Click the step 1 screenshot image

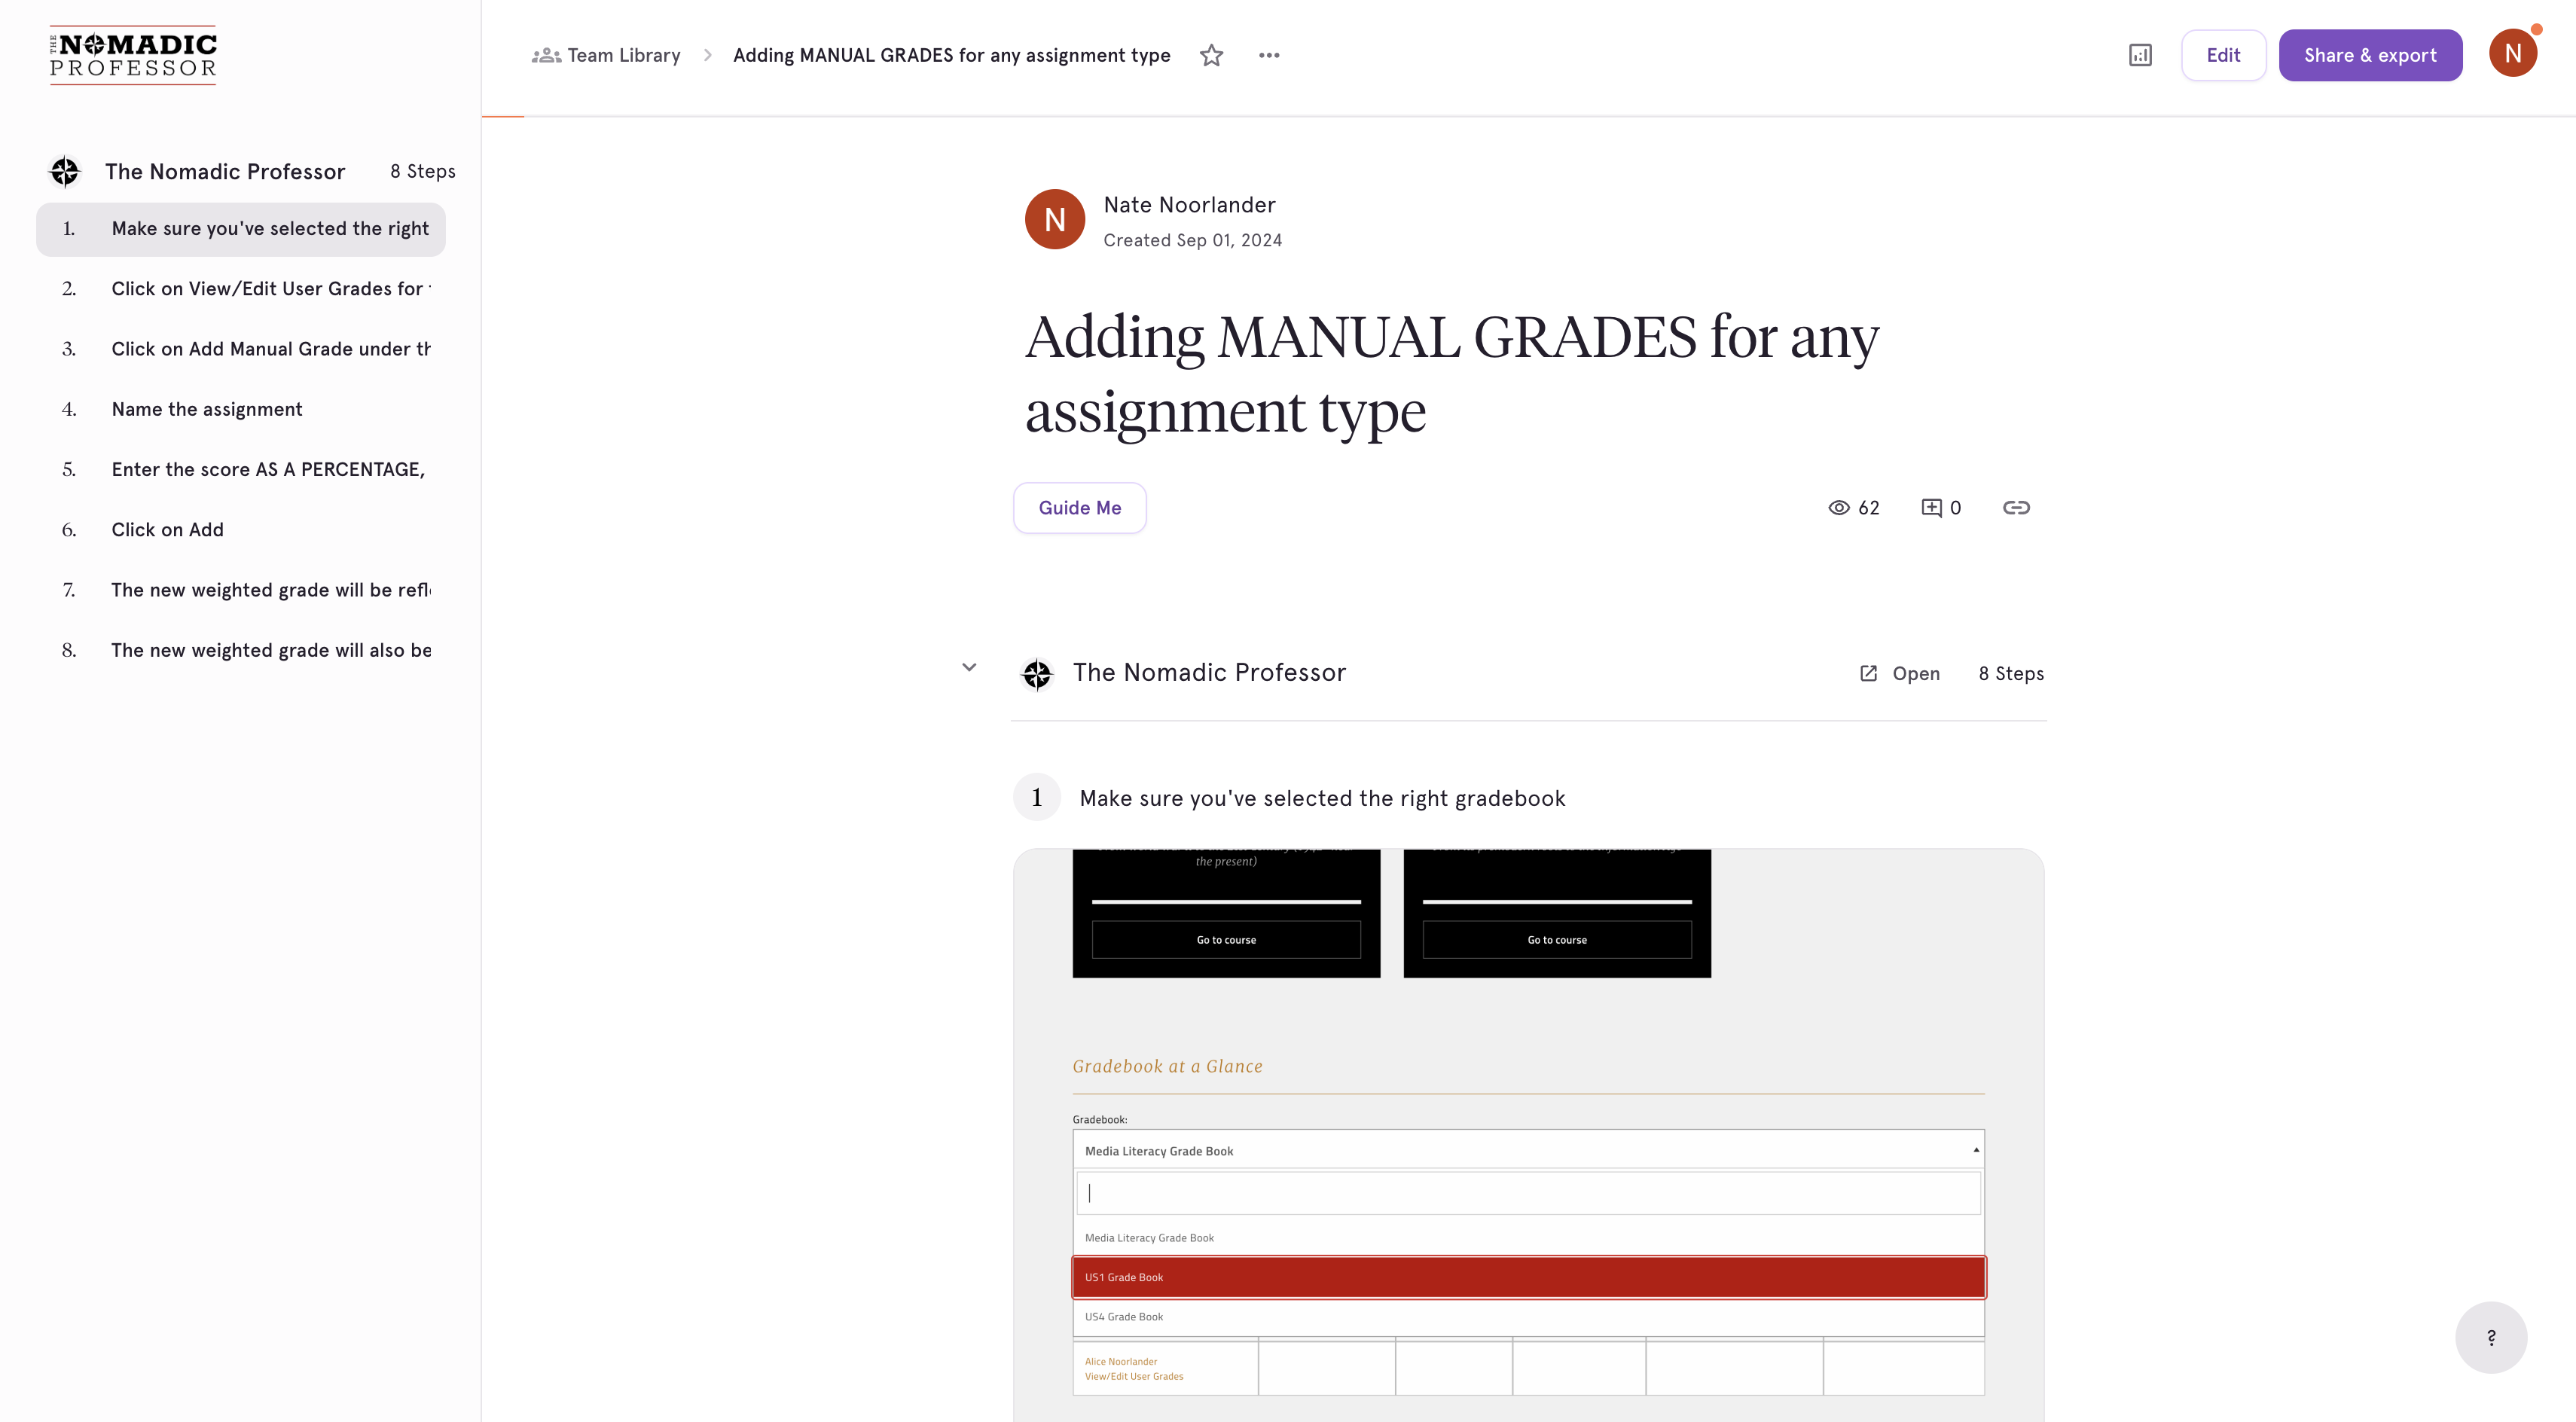[x=1529, y=1135]
